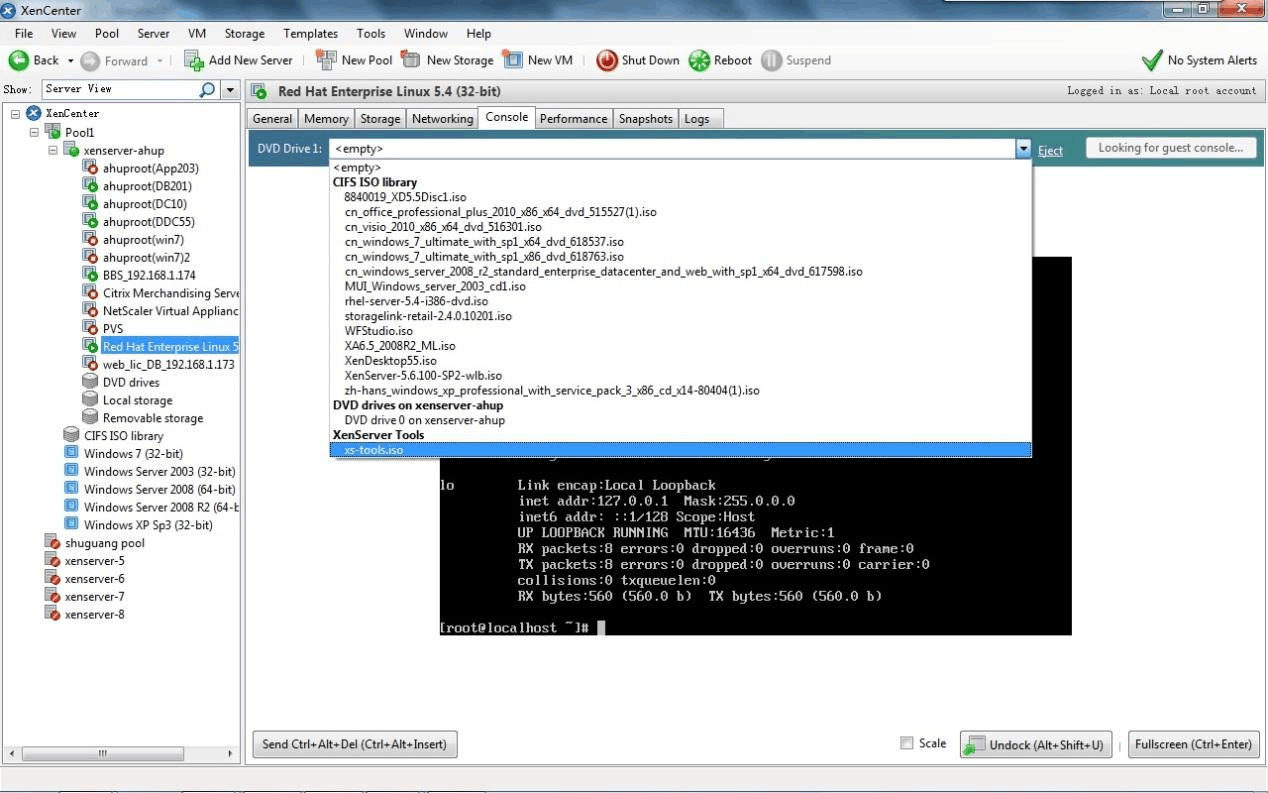
Task: Select the DVD drives storage icon
Action: 90,382
